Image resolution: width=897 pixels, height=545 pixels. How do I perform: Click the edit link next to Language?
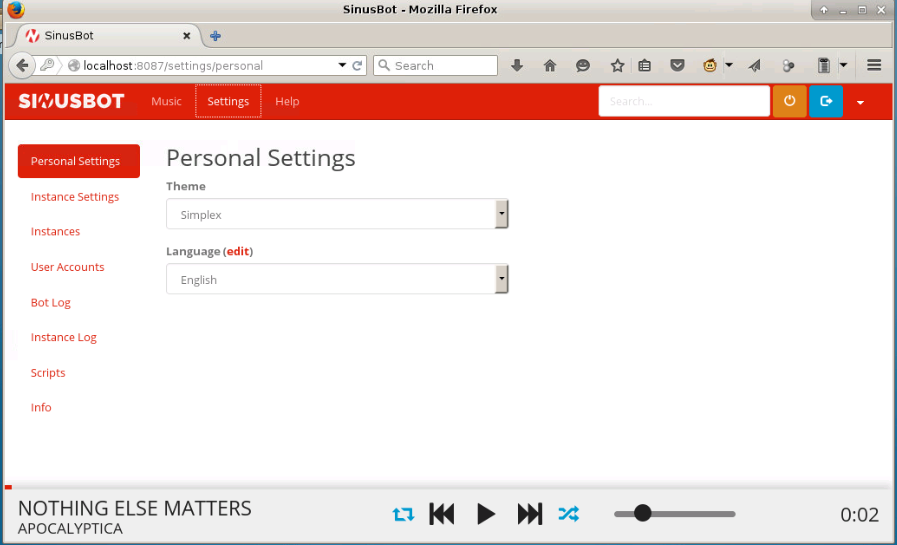click(238, 251)
